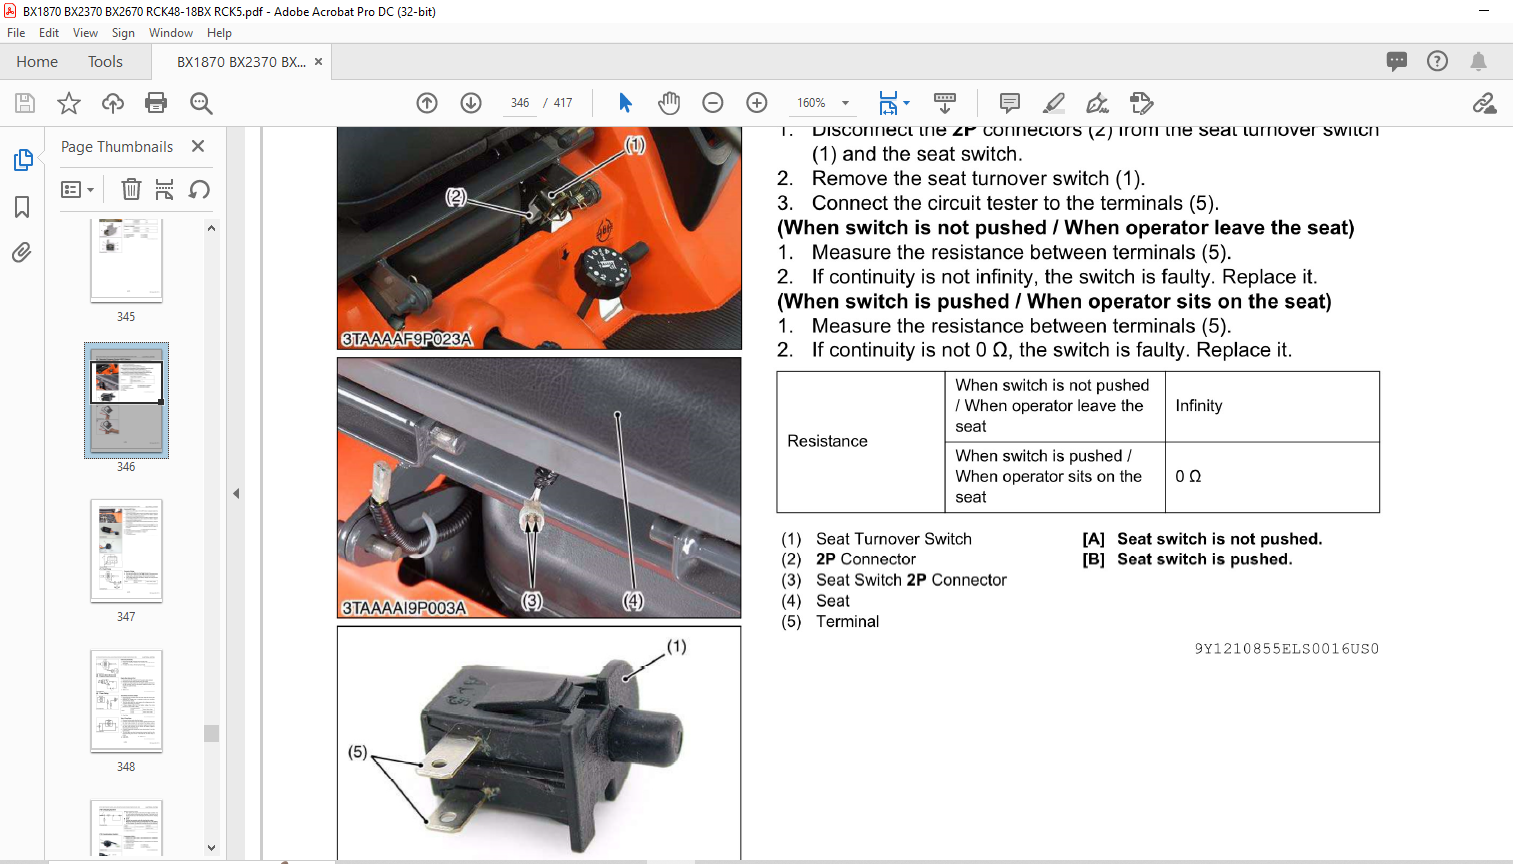
Task: Click the thumbnail page split icon
Action: point(165,189)
